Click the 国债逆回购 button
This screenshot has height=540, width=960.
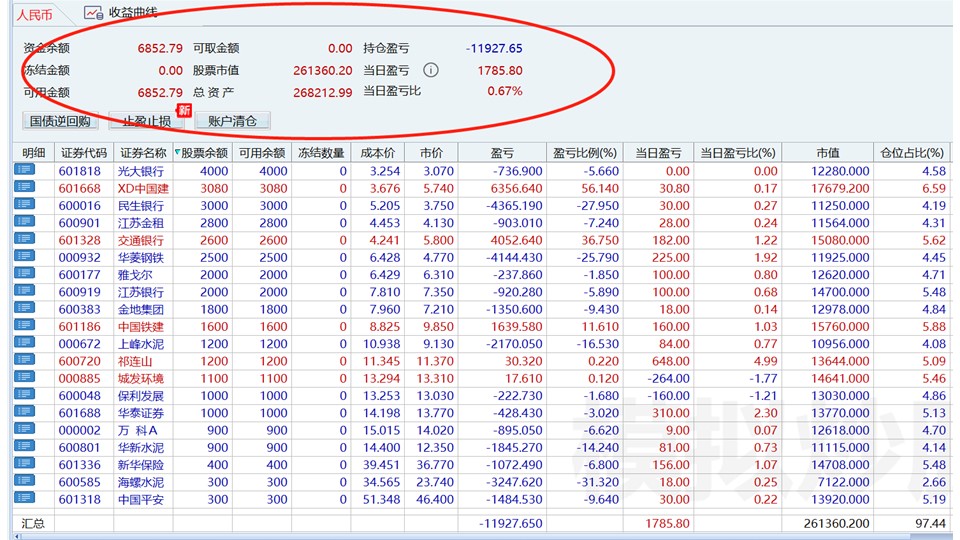(60, 121)
